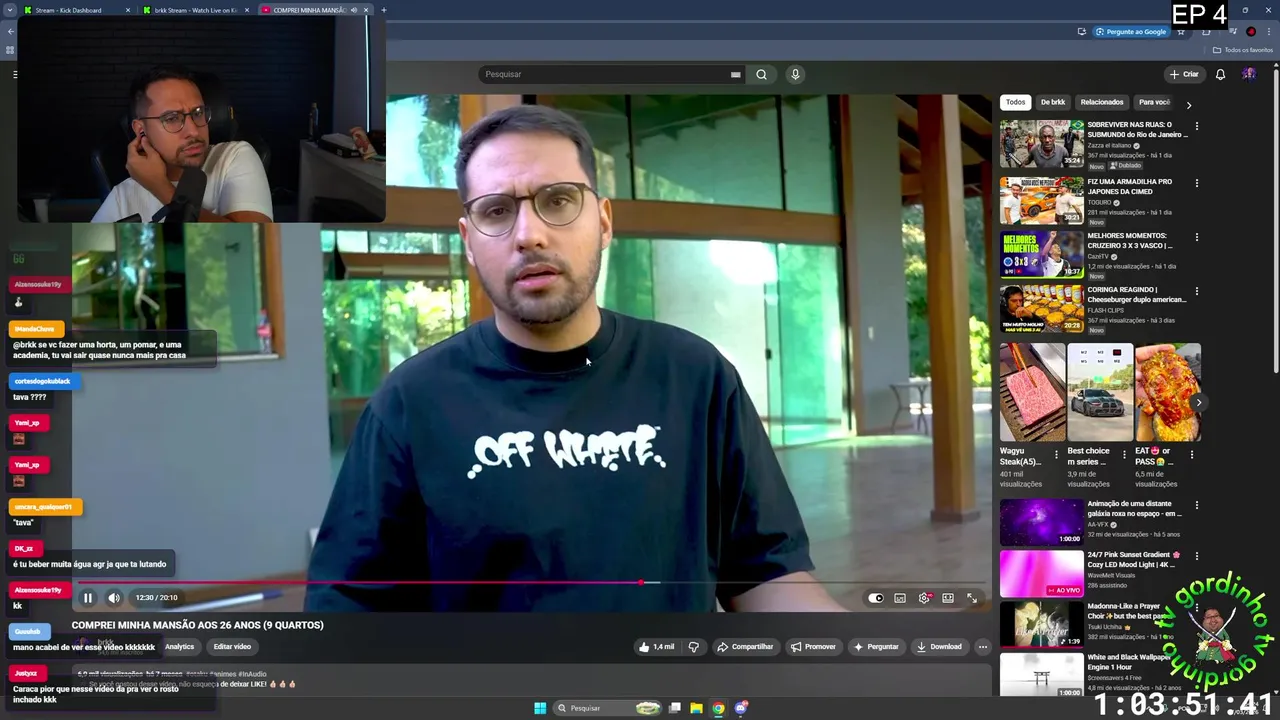
Task: Enter fullscreen mode on the video
Action: (972, 598)
